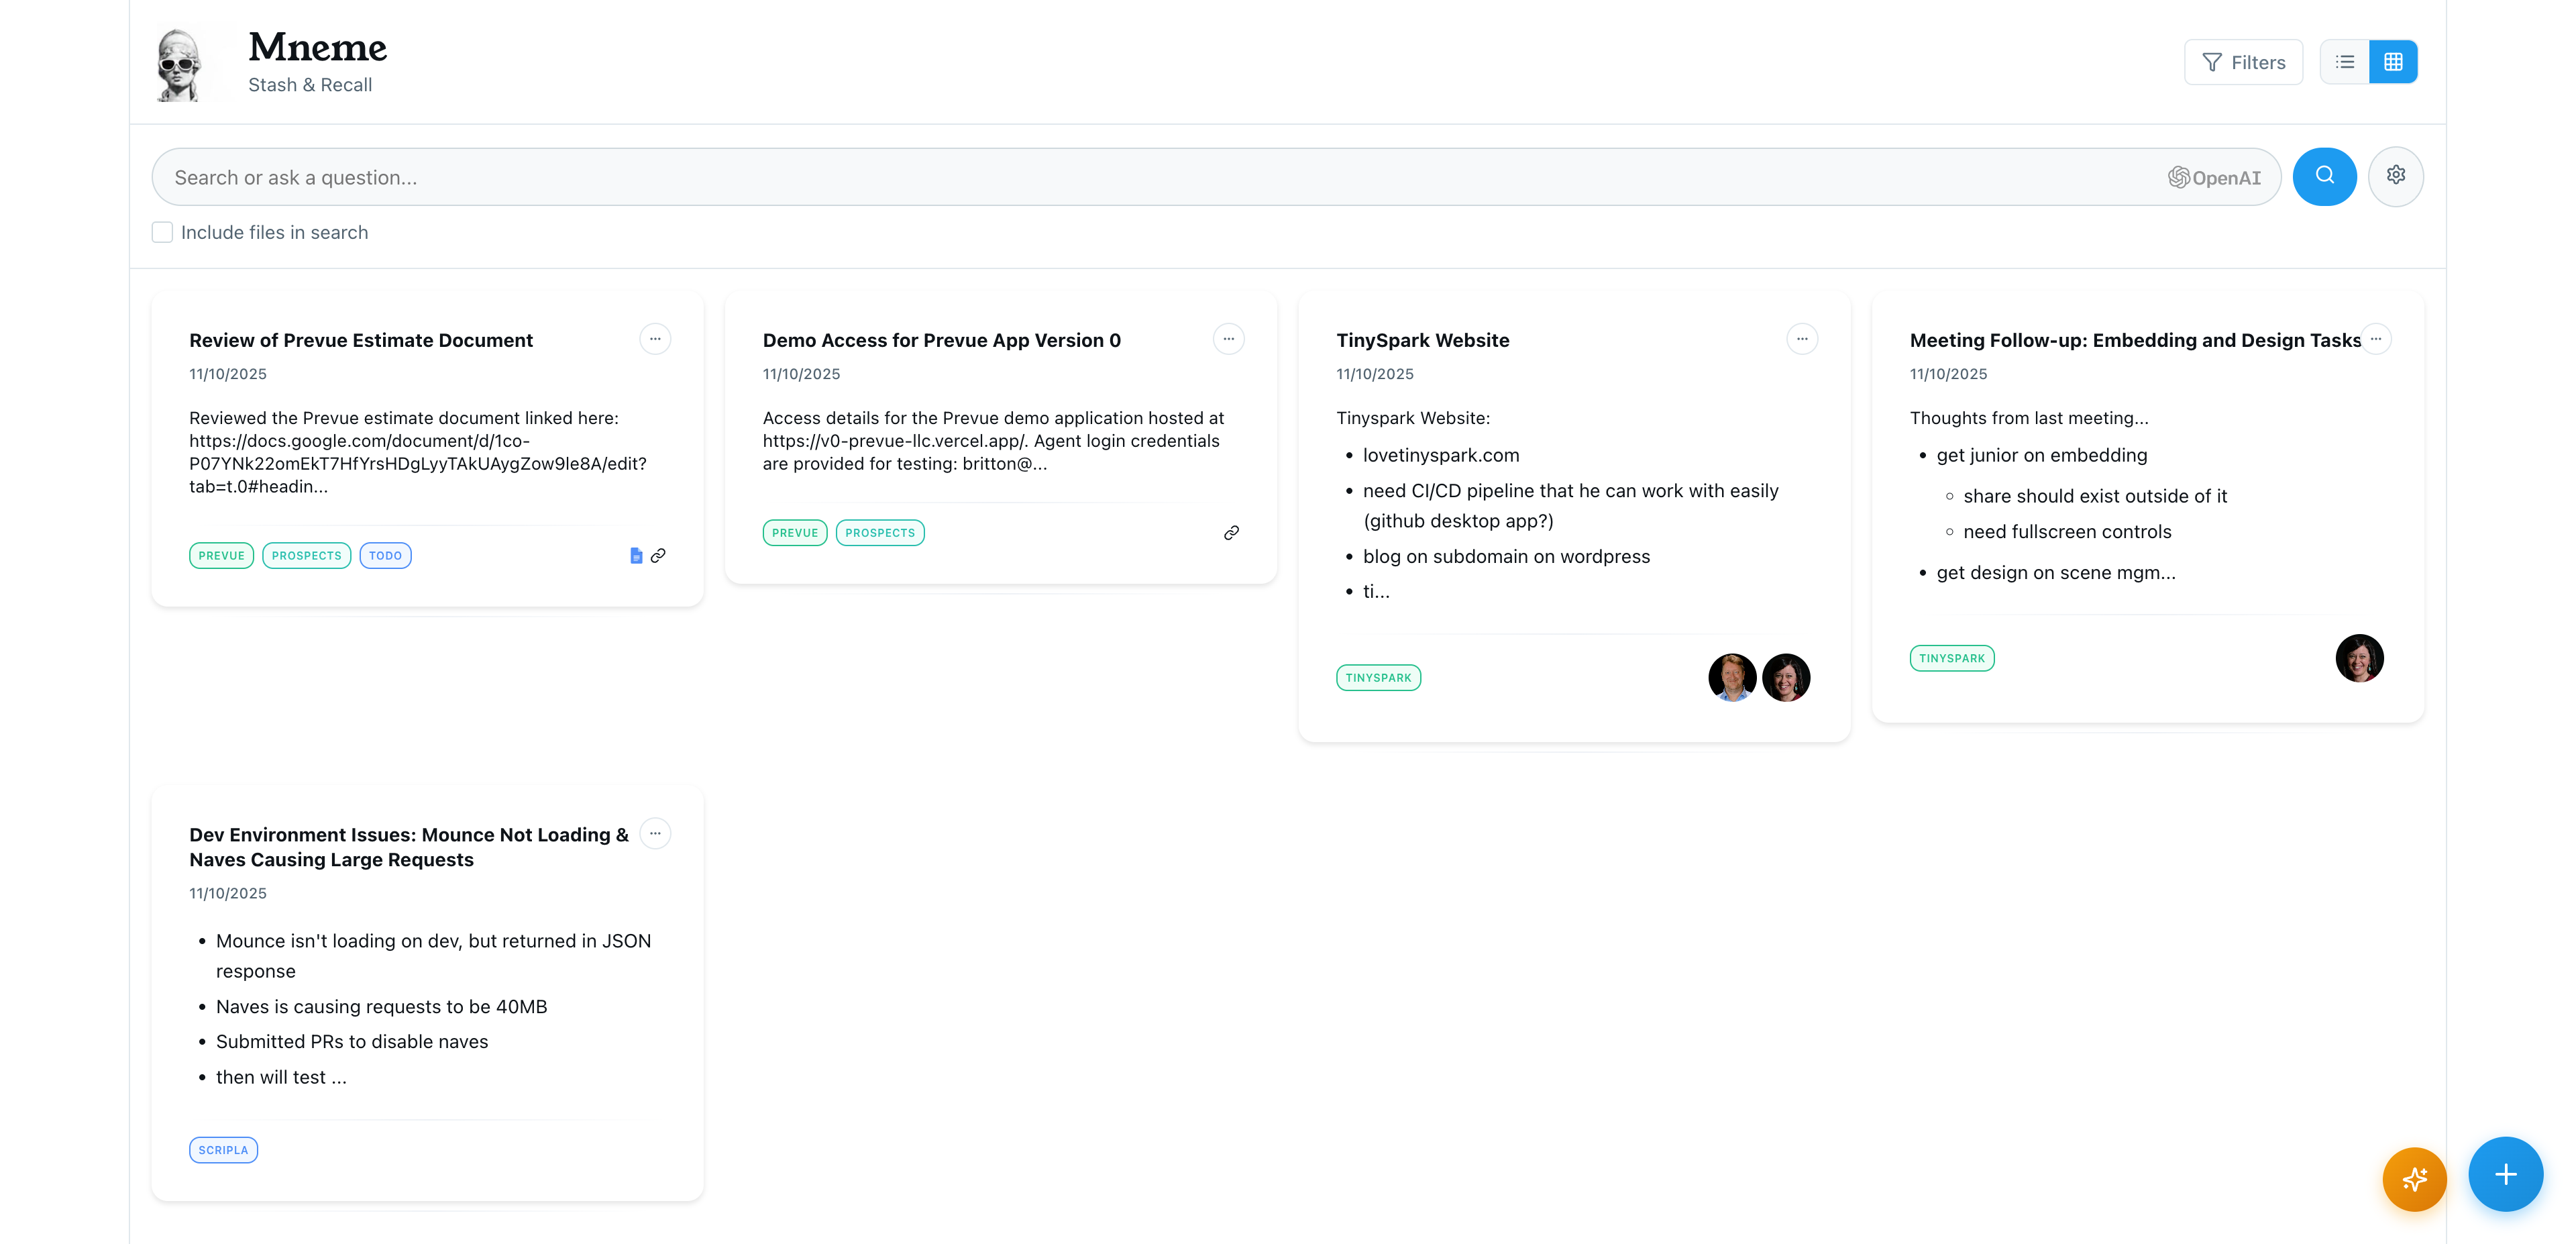The width and height of the screenshot is (2576, 1244).
Task: Open options menu on Dev Environment Issues card
Action: pos(655,833)
